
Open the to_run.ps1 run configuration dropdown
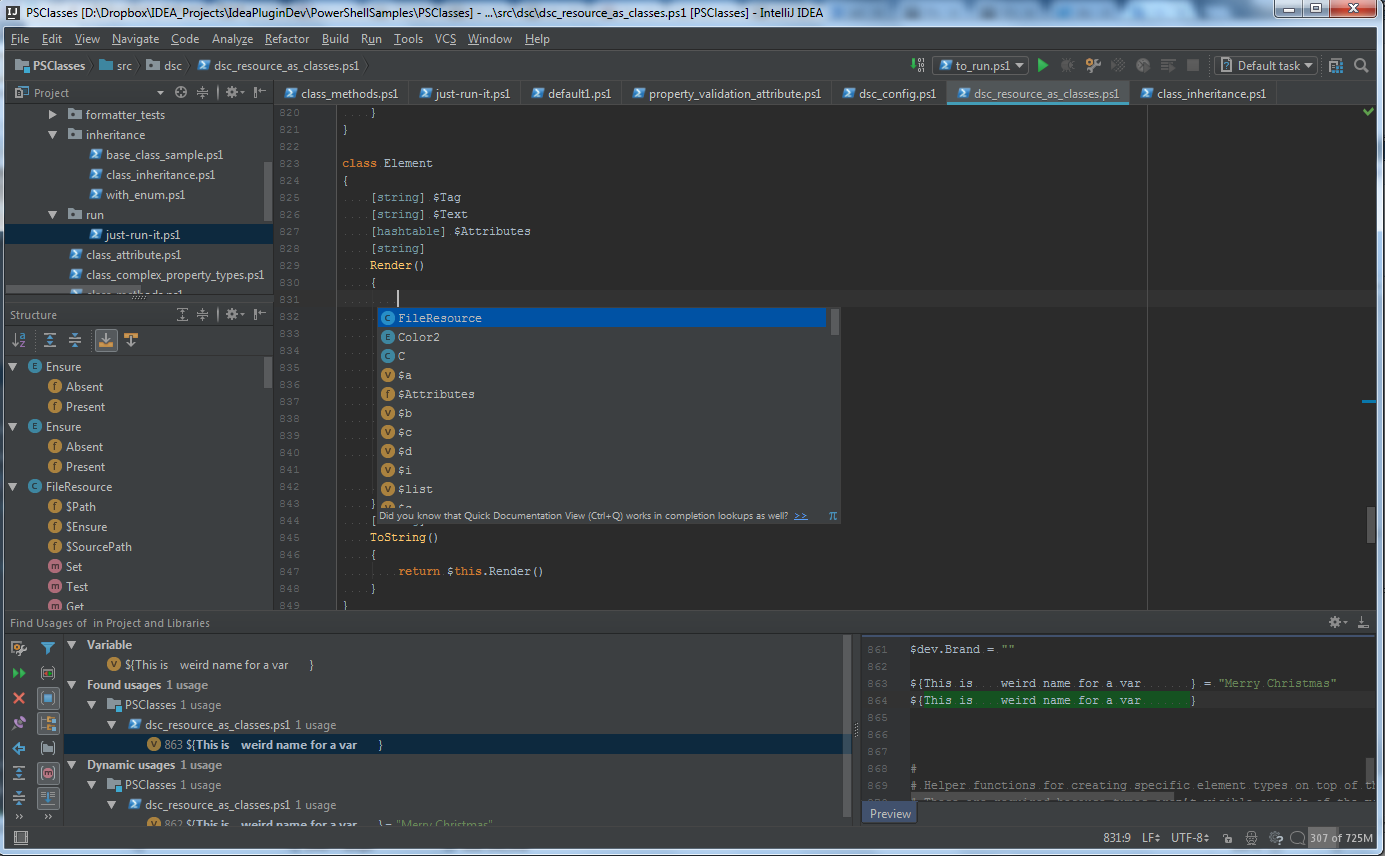980,65
